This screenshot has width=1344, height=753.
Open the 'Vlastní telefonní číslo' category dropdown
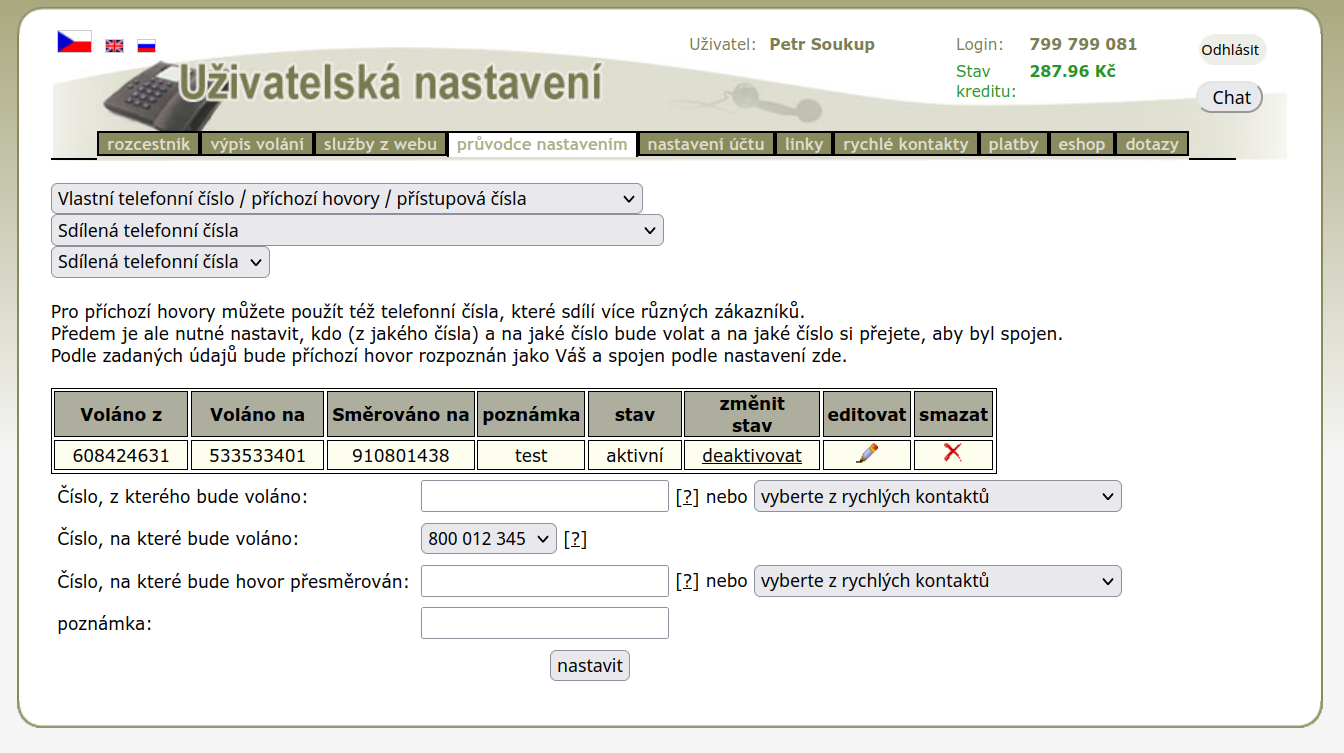[x=346, y=198]
